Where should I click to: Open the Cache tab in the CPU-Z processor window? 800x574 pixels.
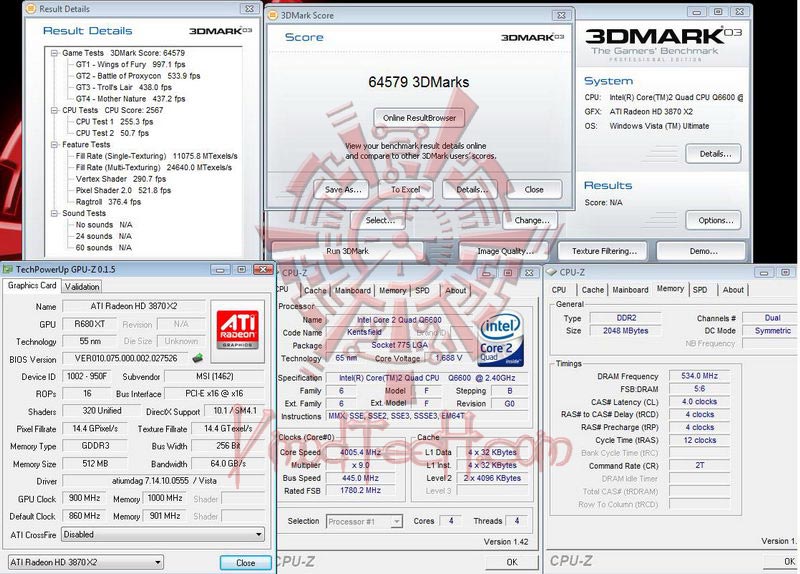(x=315, y=290)
